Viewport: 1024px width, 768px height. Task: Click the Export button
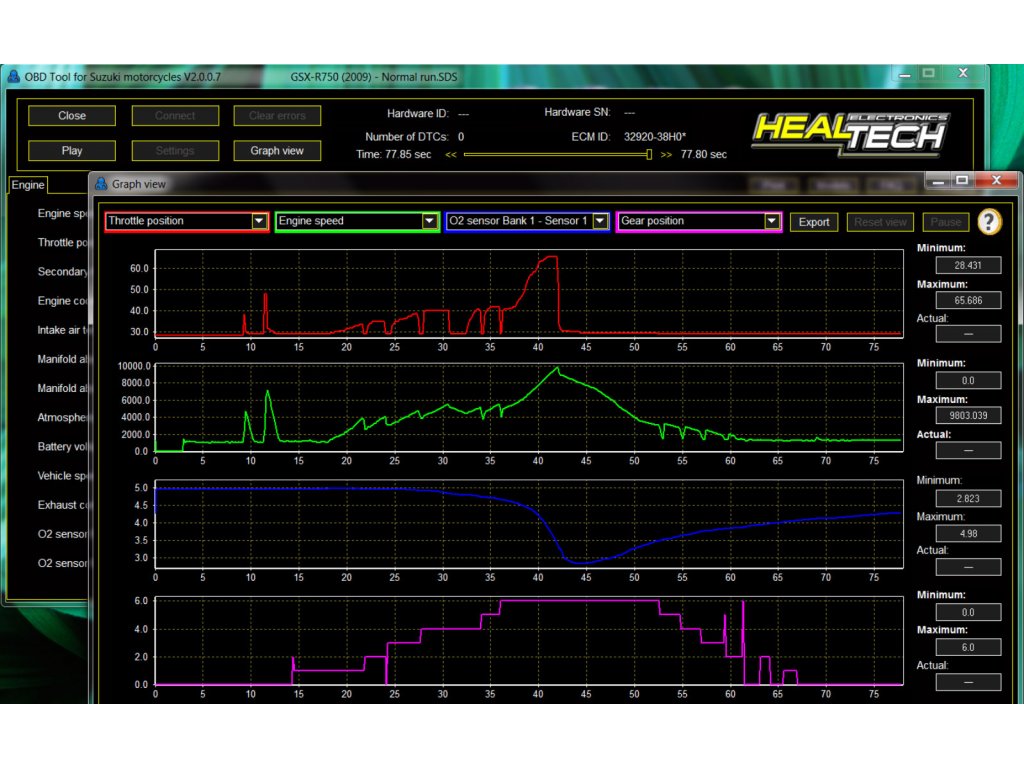click(x=814, y=222)
